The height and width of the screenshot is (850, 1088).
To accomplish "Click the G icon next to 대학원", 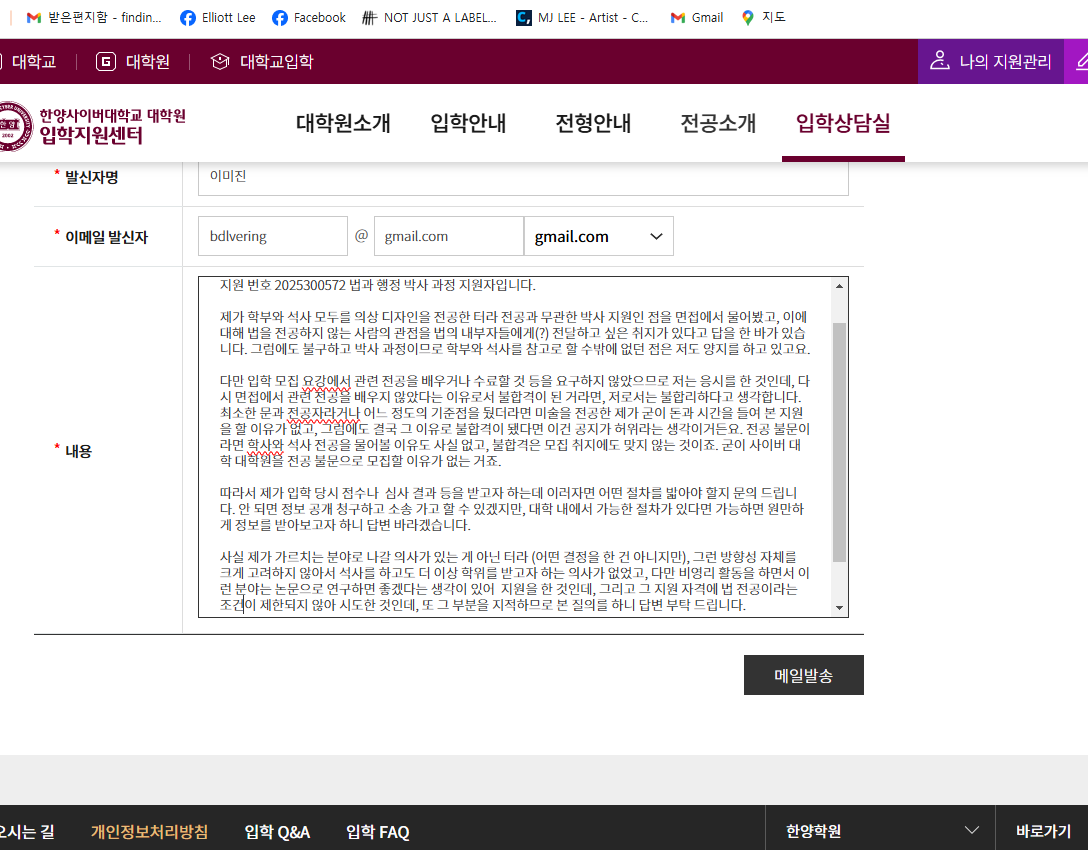I will coord(104,60).
